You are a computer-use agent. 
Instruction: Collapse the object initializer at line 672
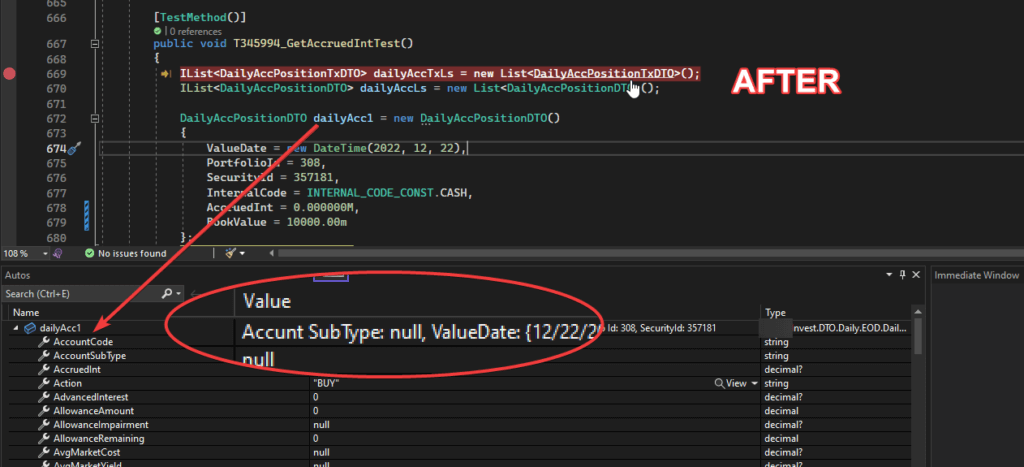[x=95, y=119]
